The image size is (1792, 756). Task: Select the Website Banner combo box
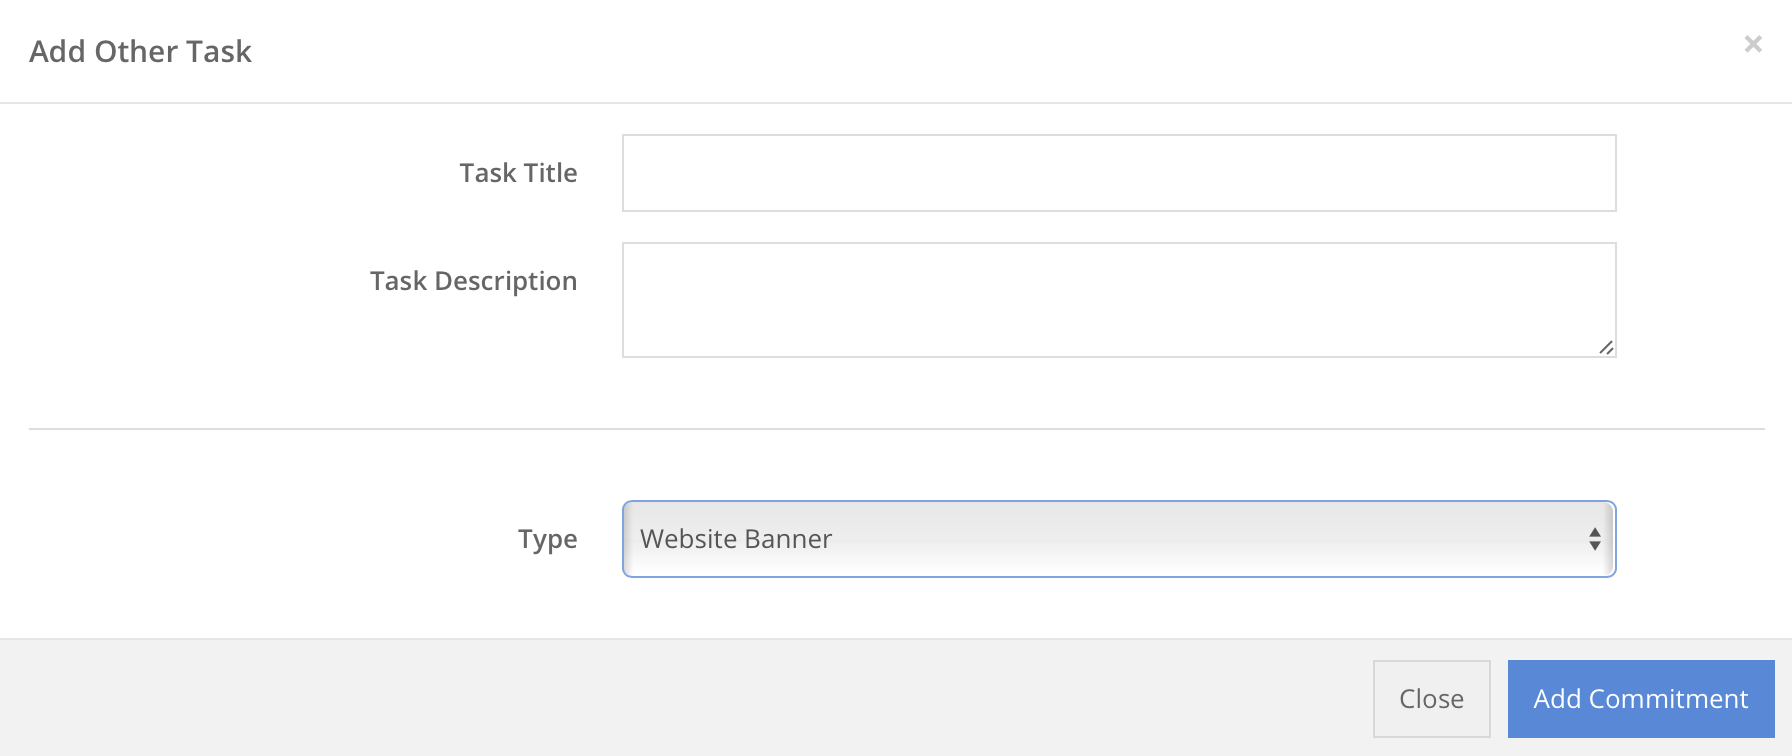pos(1119,539)
